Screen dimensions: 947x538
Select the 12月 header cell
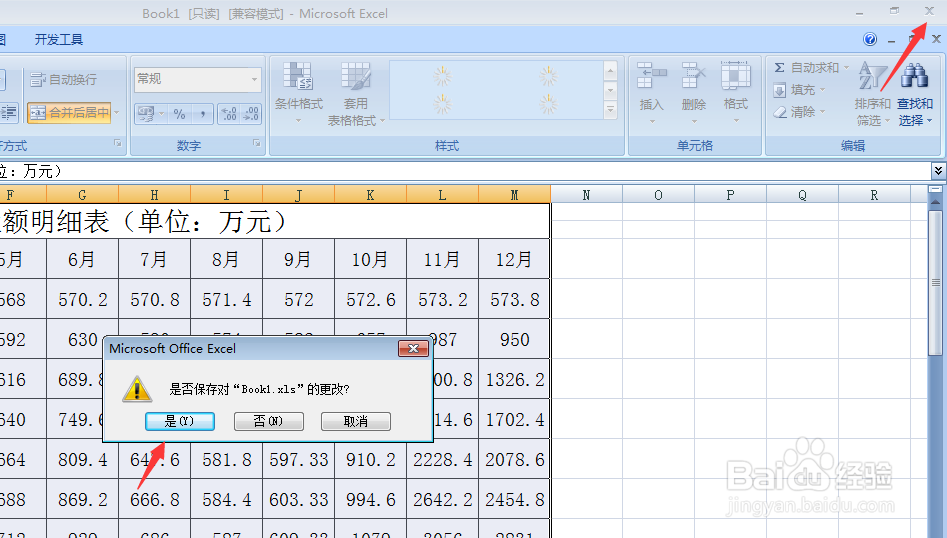point(514,259)
